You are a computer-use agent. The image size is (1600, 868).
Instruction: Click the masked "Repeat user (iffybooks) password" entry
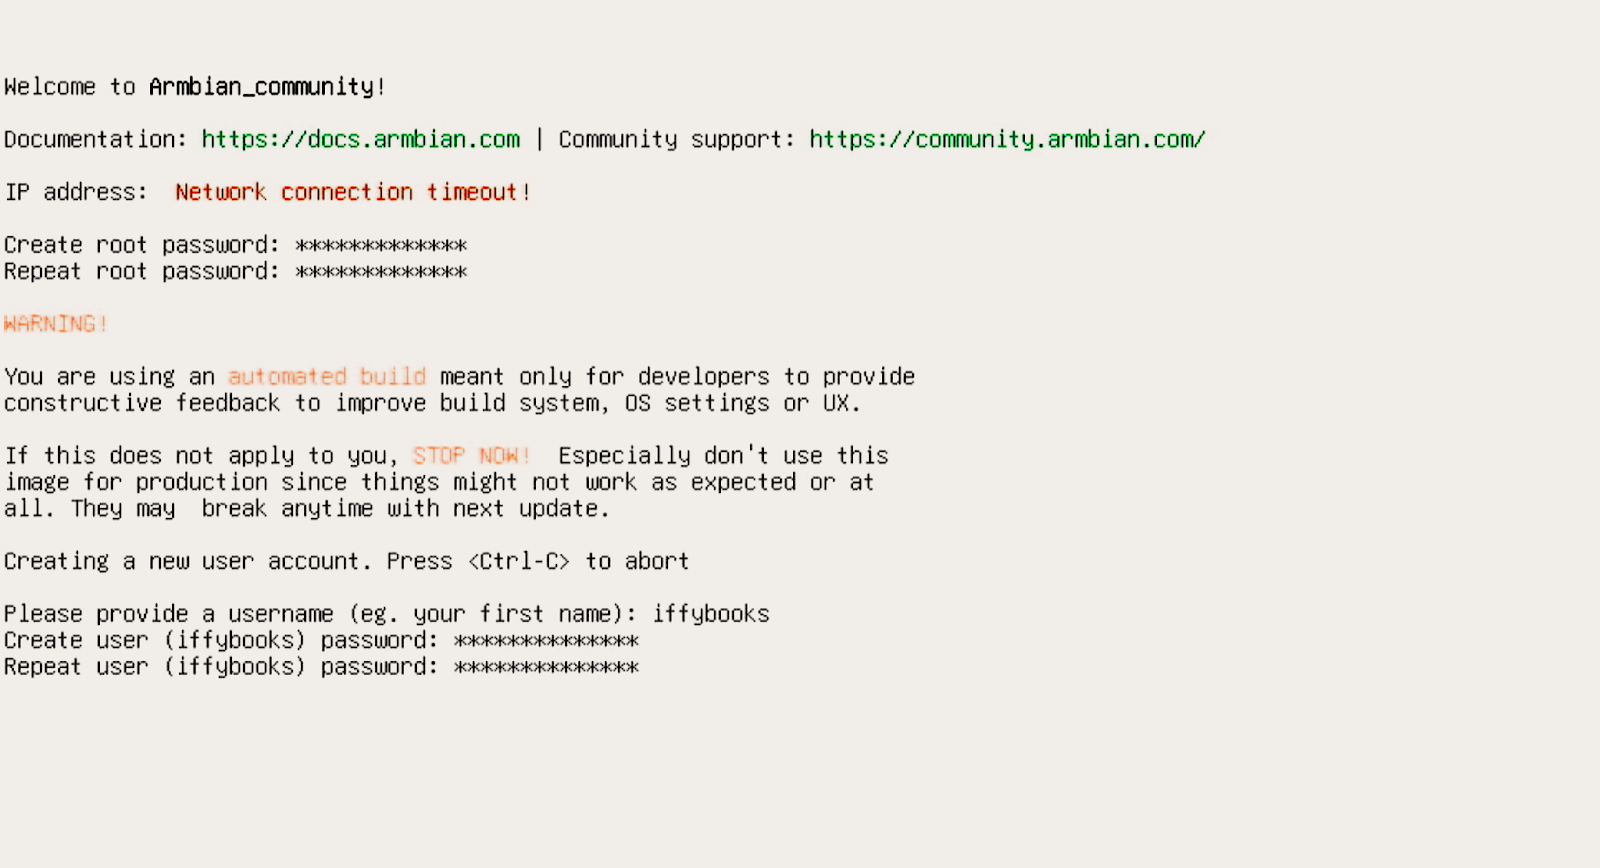(546, 667)
